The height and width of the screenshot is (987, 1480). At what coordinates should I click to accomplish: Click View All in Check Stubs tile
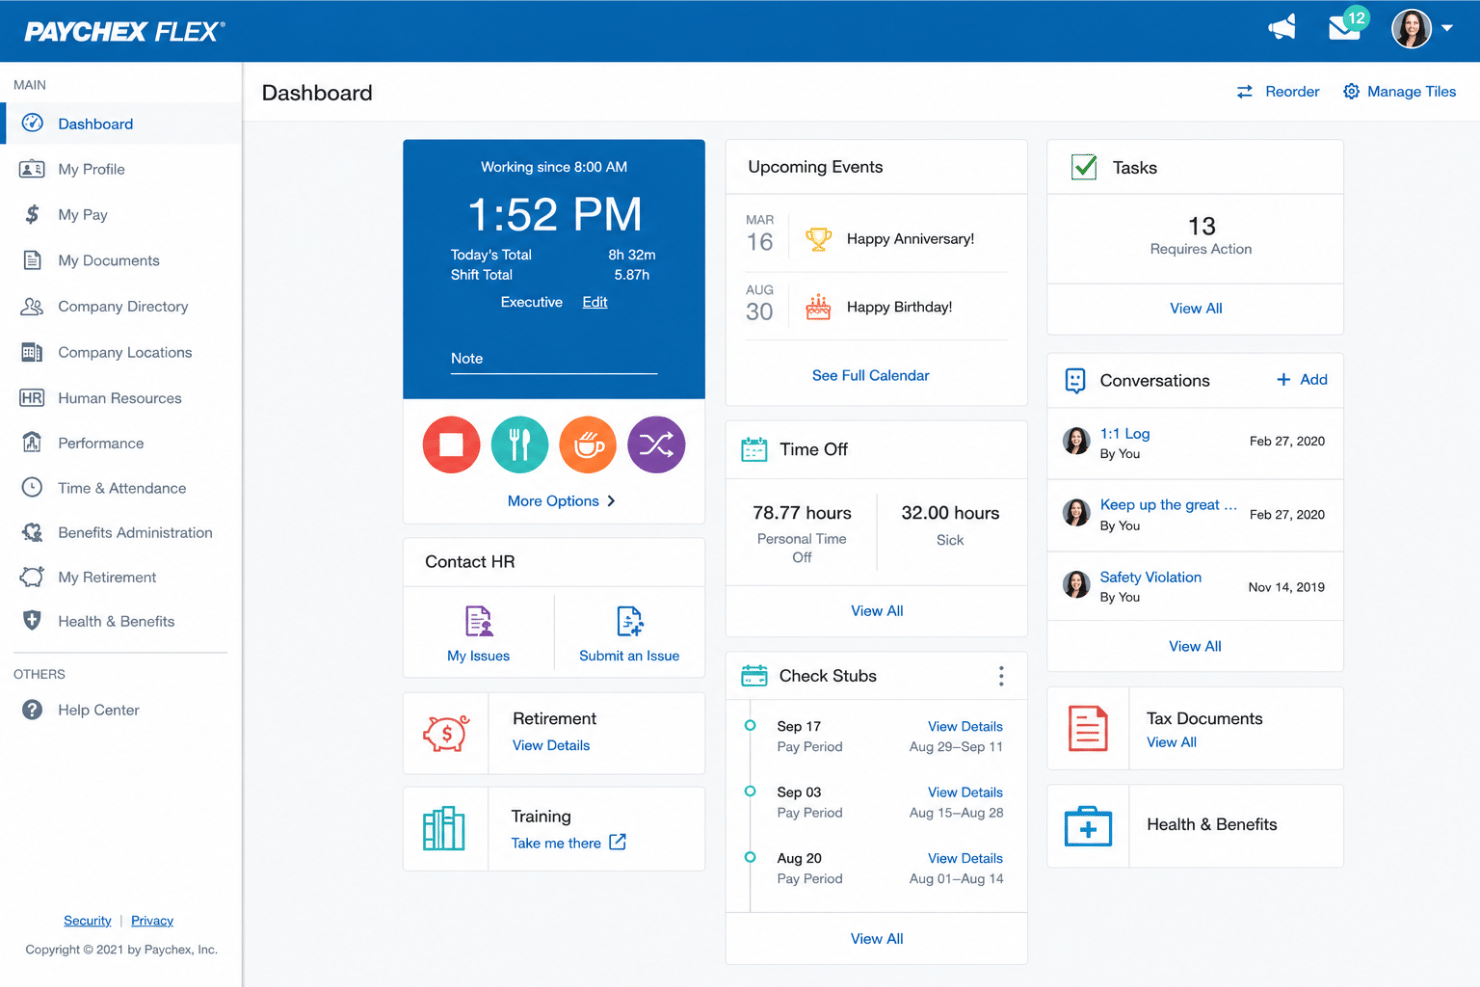[x=877, y=939]
